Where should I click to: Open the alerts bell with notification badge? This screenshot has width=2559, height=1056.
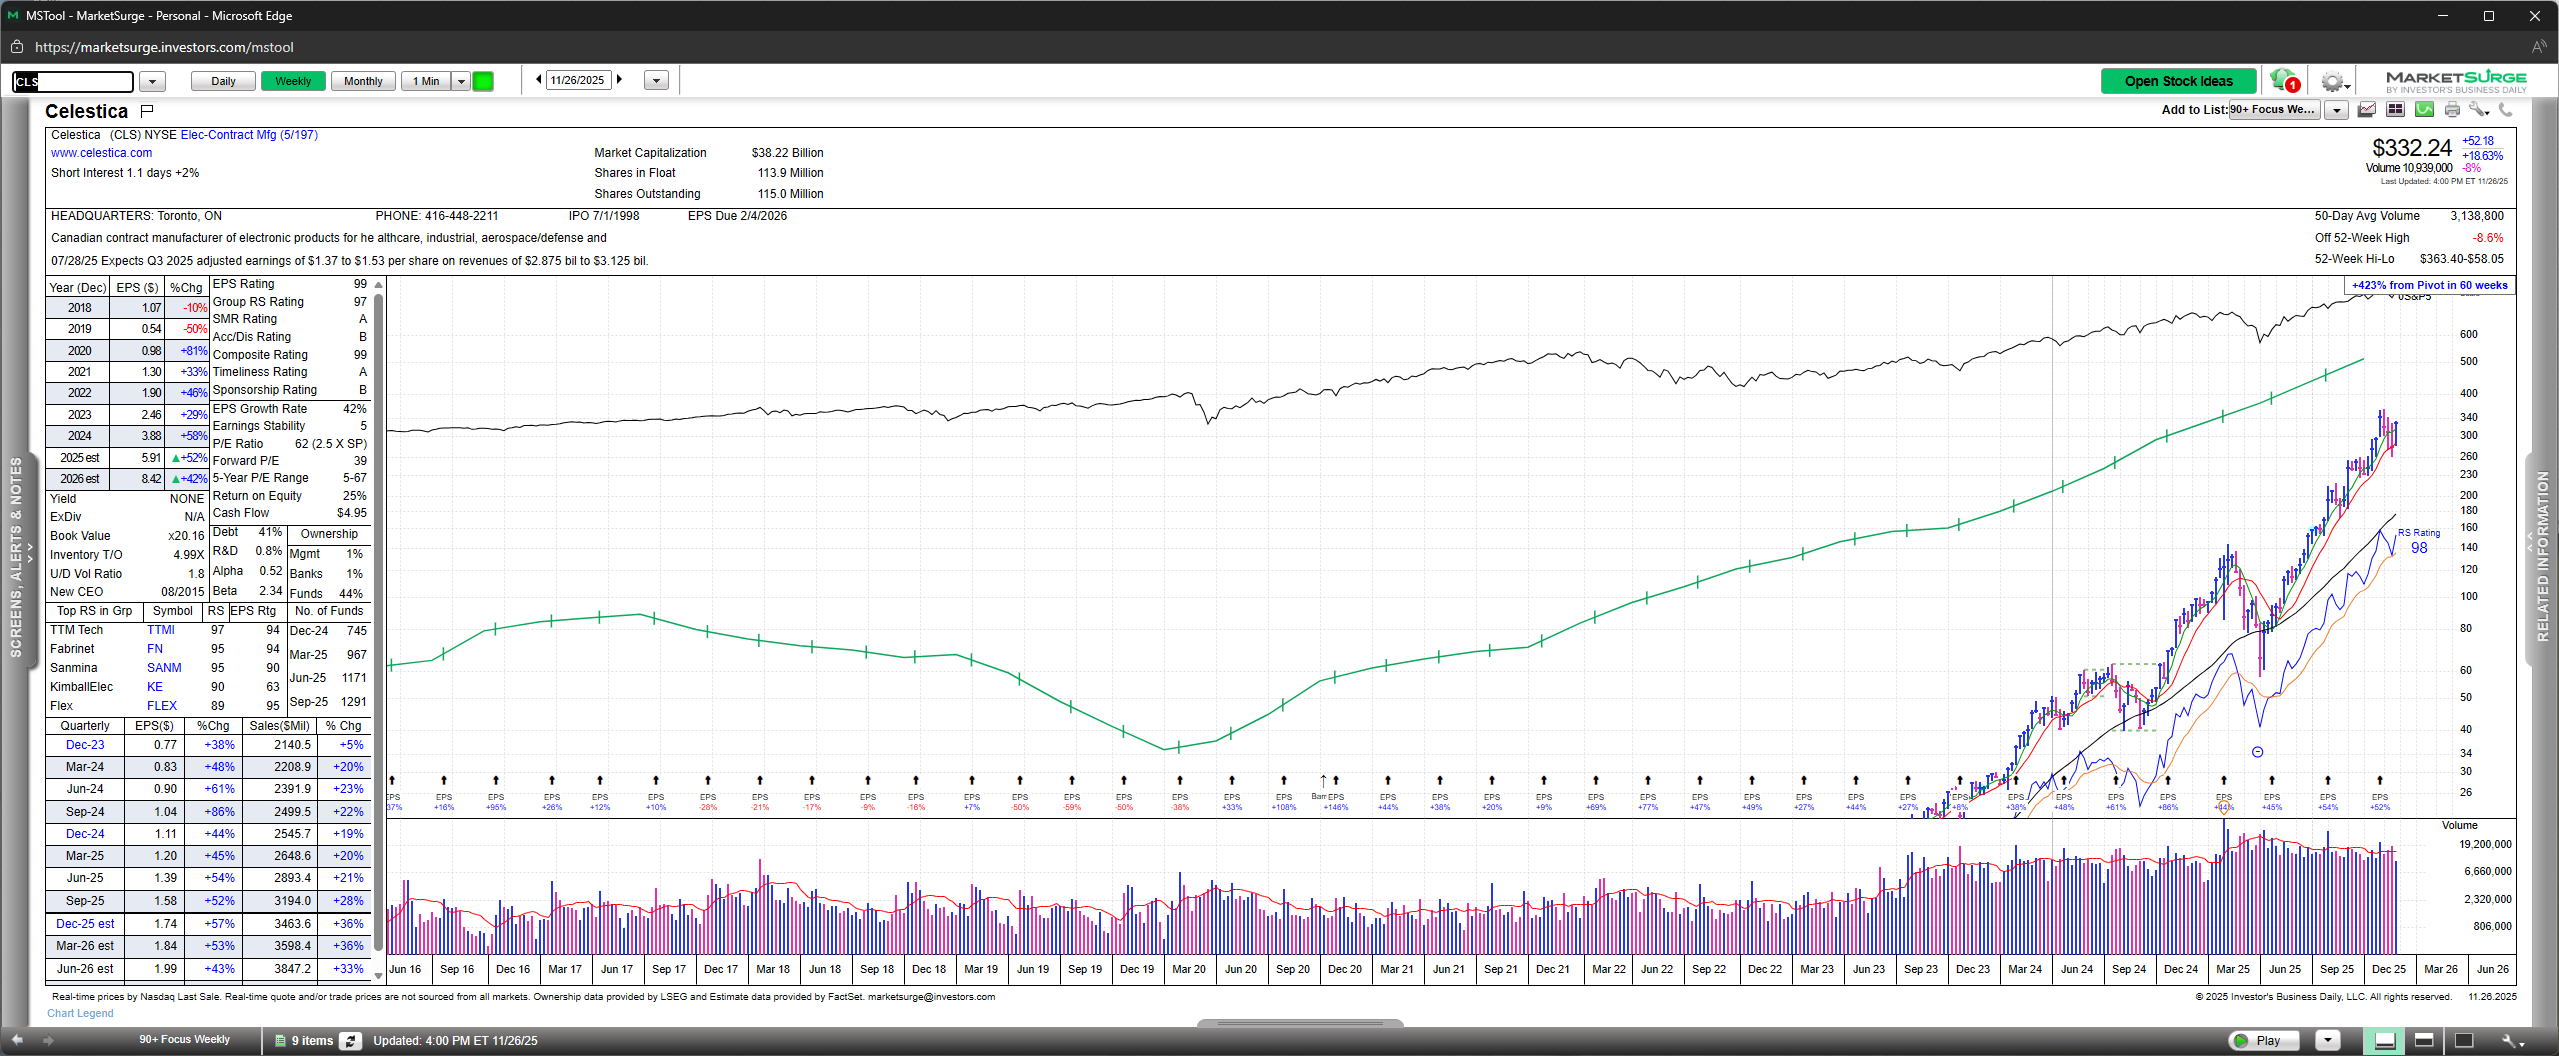[2284, 81]
